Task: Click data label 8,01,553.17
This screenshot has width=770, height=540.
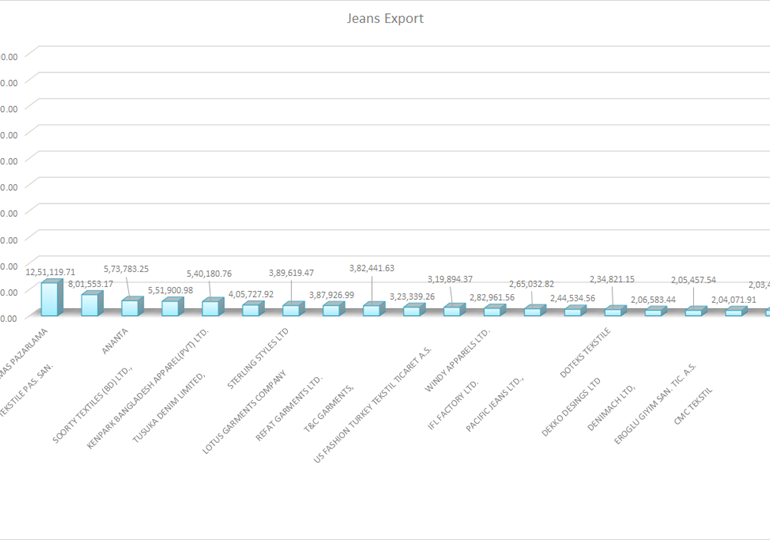Action: coord(90,284)
